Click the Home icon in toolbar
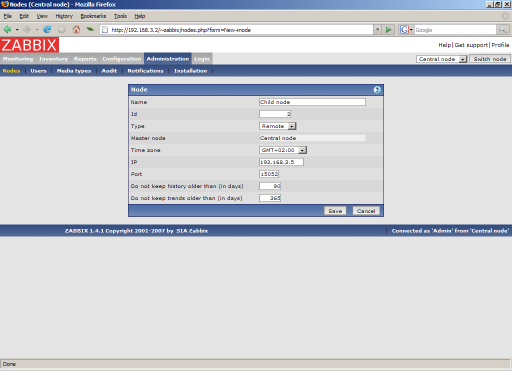Image resolution: width=512 pixels, height=371 pixels. click(76, 30)
